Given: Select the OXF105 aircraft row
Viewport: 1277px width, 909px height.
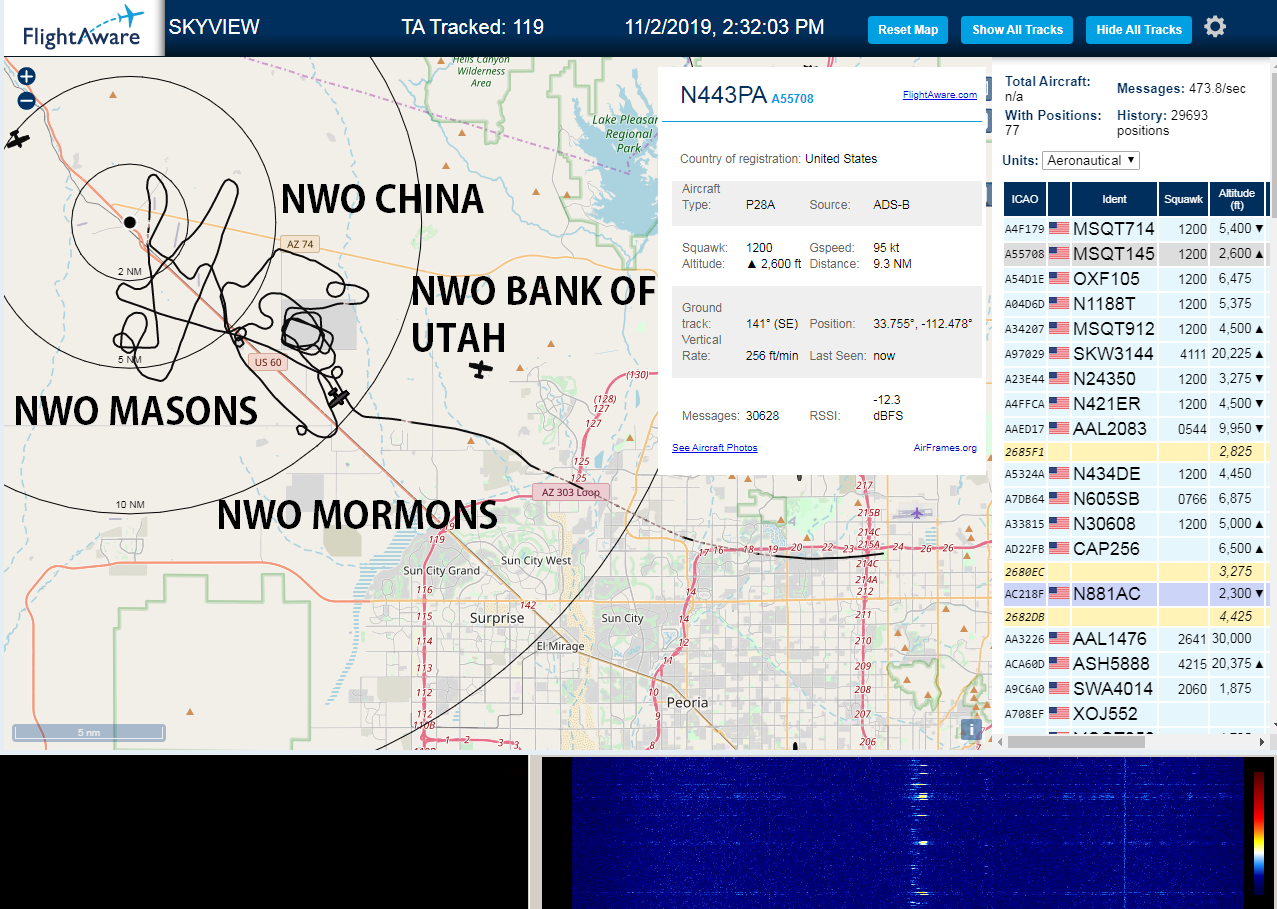Looking at the screenshot, I should (1136, 279).
